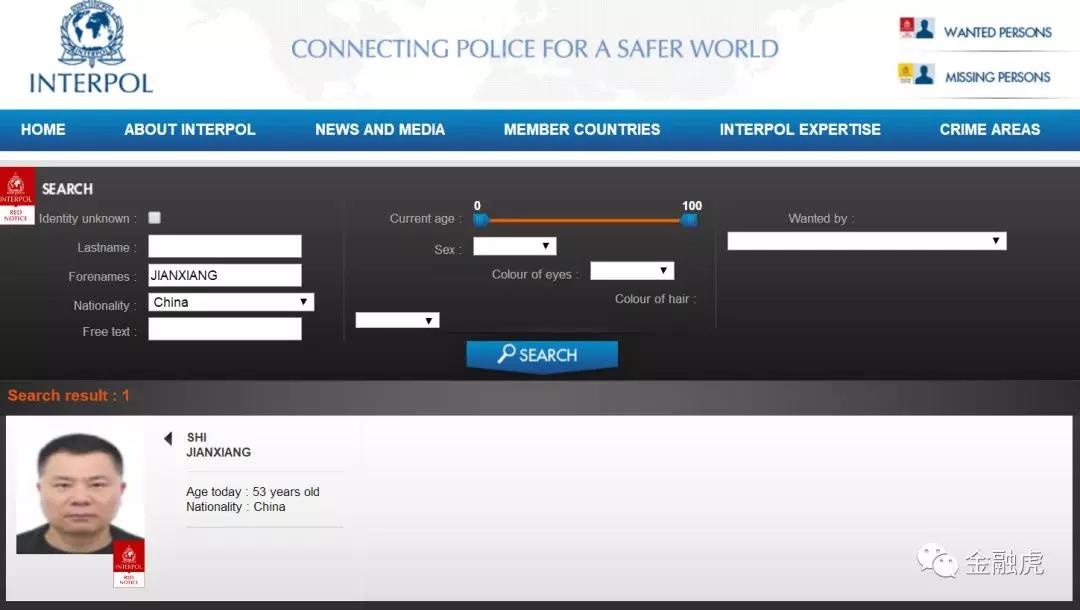Image resolution: width=1080 pixels, height=610 pixels.
Task: Open the Nationality dropdown showing China
Action: (231, 302)
